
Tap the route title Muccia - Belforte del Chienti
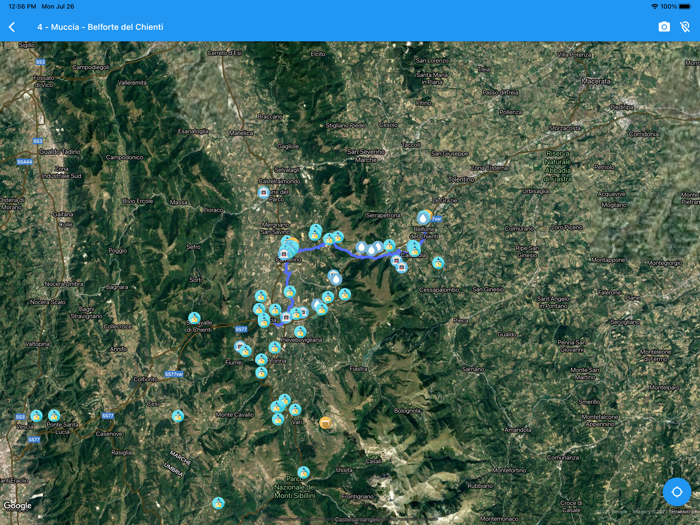tap(100, 27)
